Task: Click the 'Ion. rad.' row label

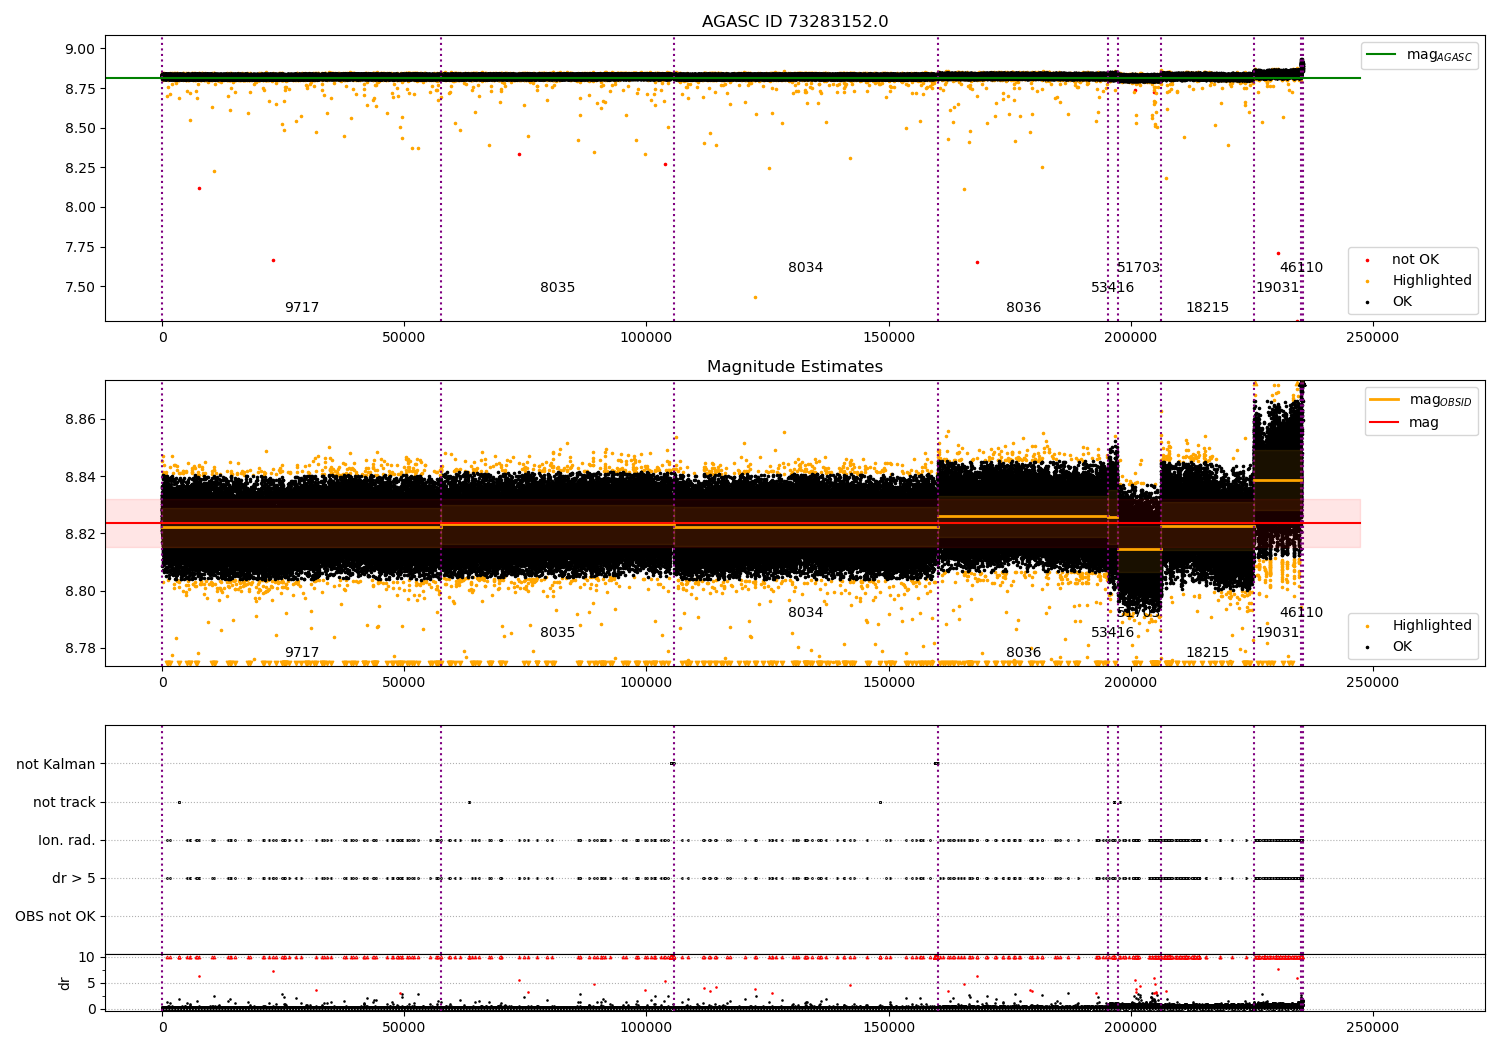Action: tap(67, 841)
